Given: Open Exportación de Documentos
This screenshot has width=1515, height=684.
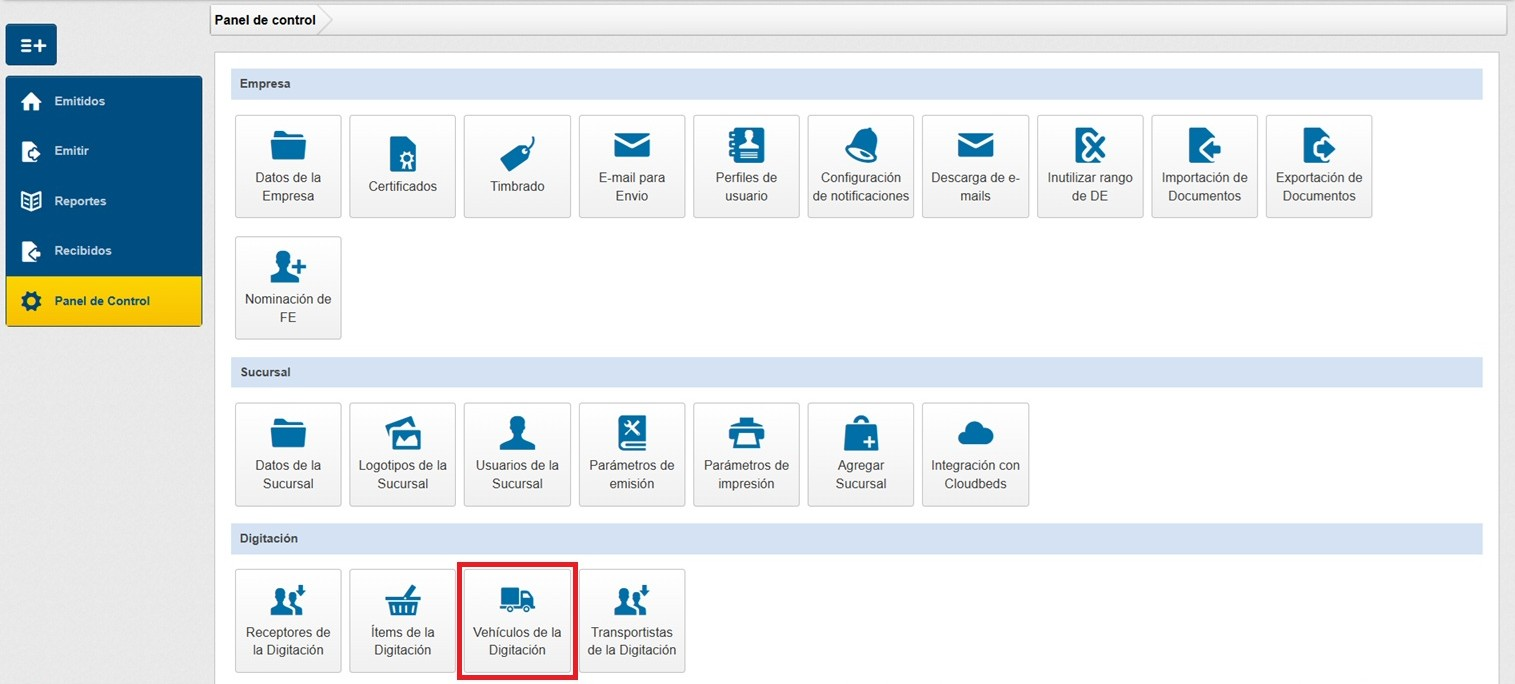Looking at the screenshot, I should coord(1319,166).
